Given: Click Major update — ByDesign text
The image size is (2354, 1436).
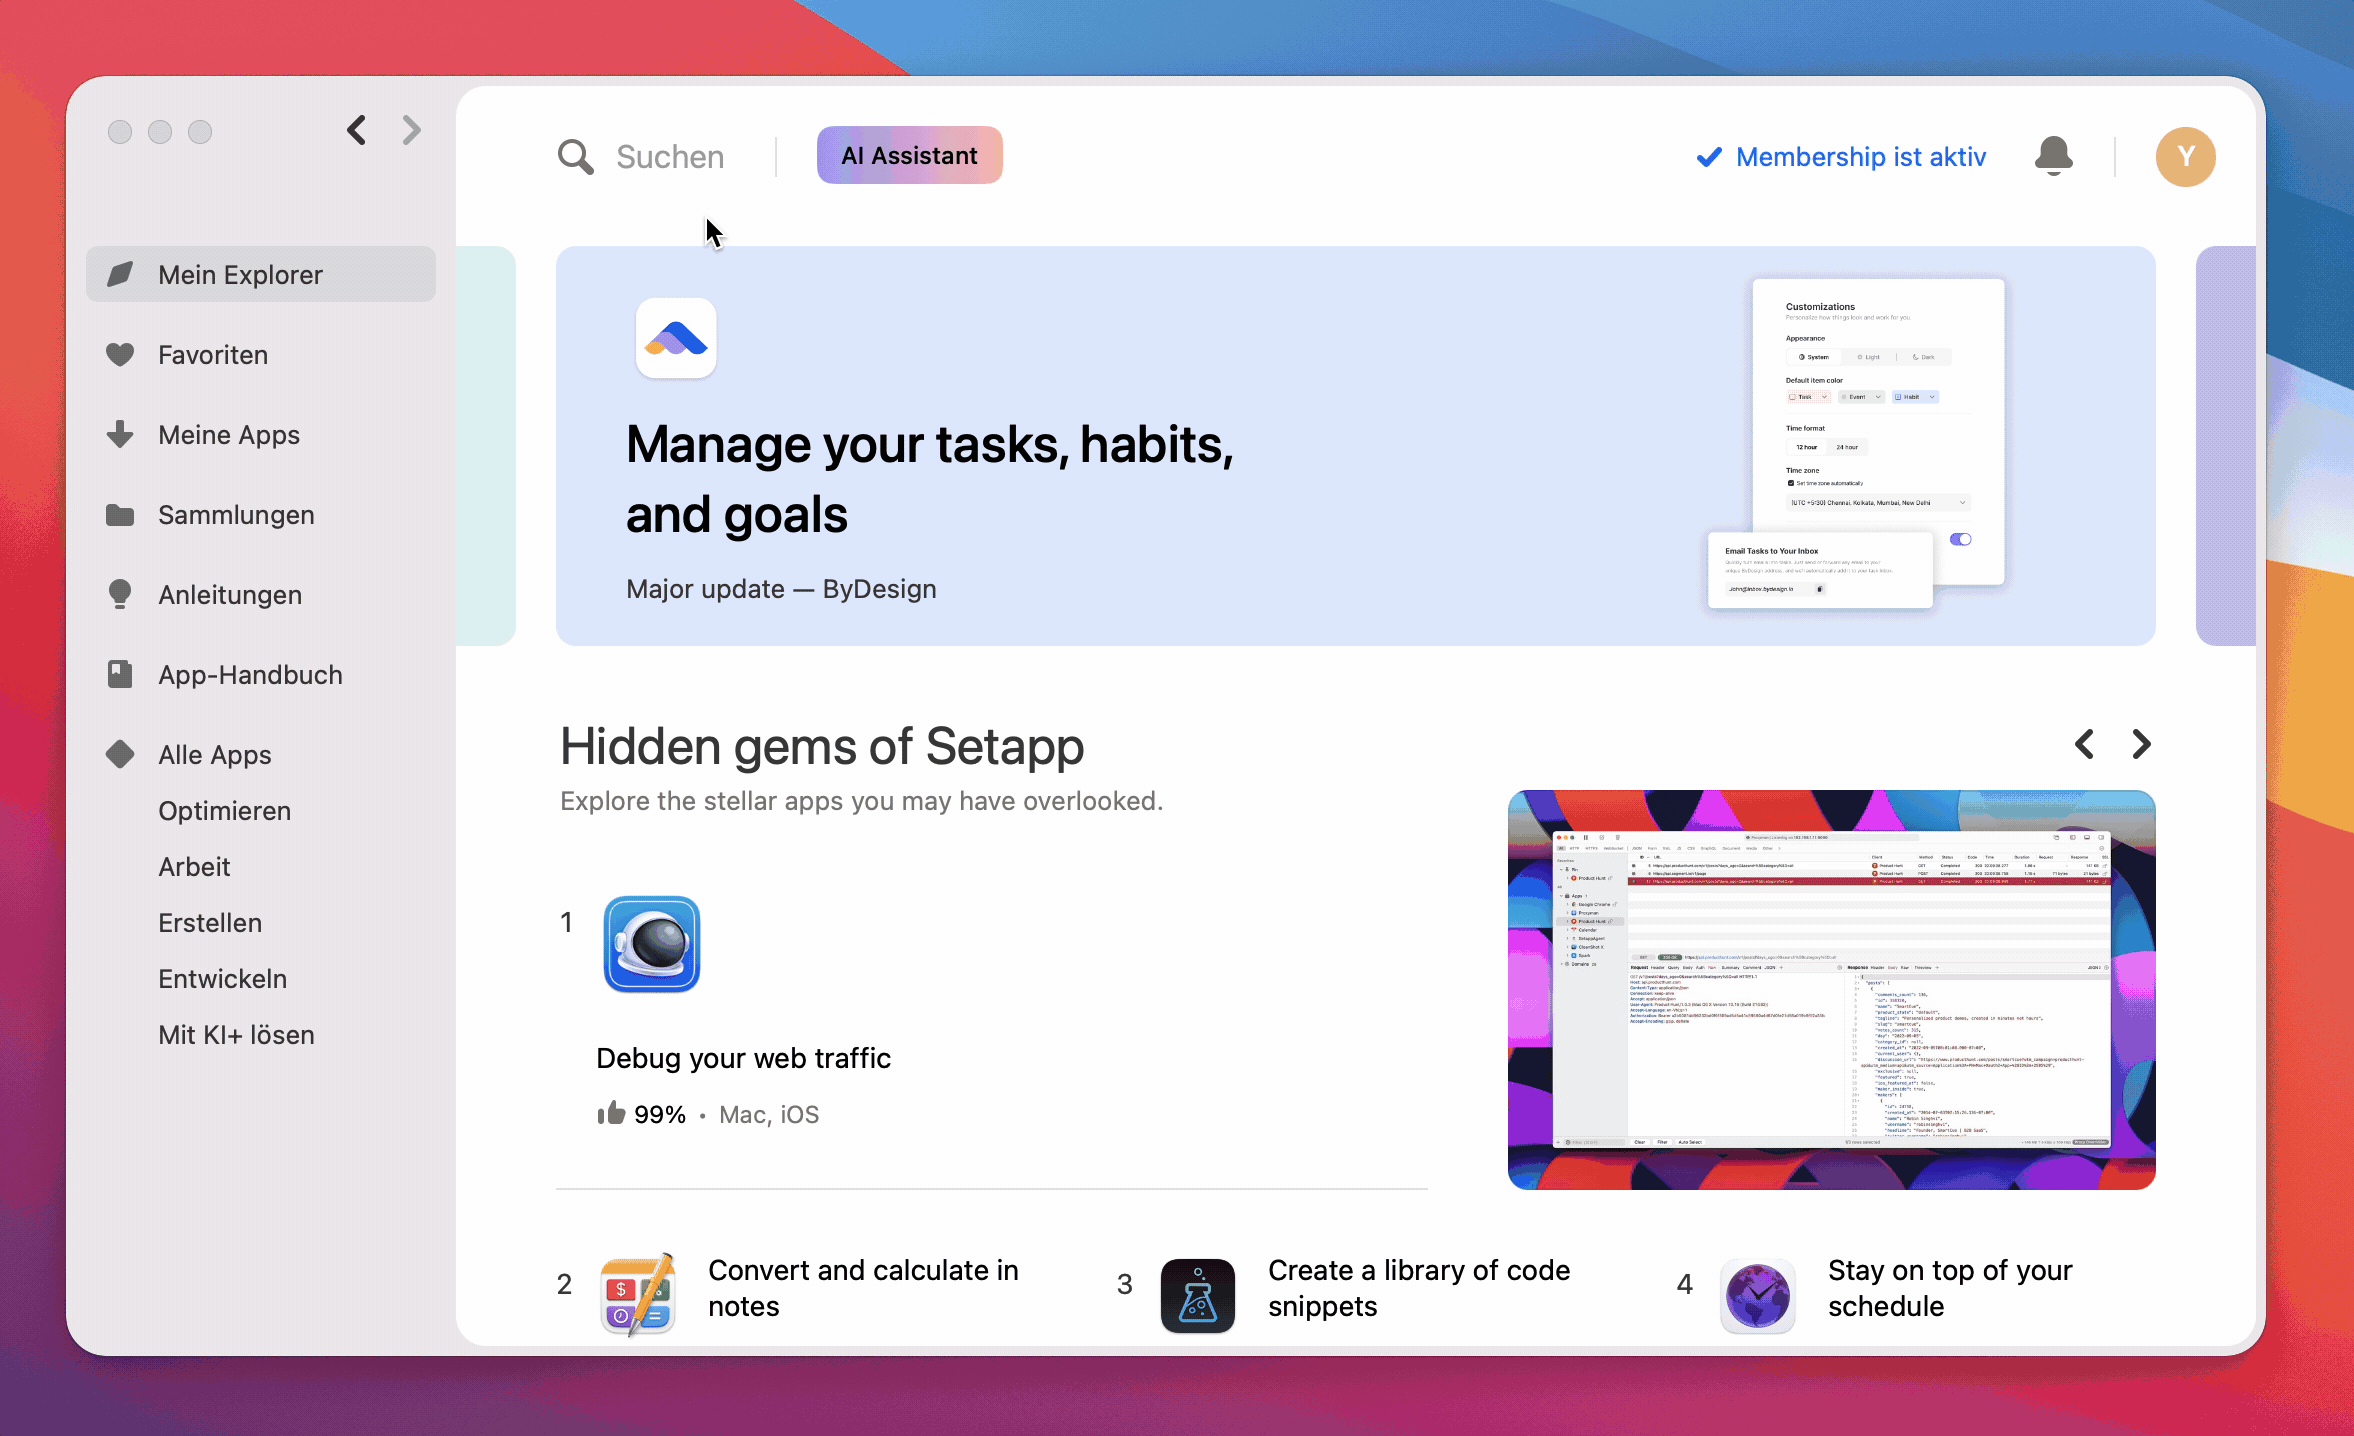Looking at the screenshot, I should [781, 589].
